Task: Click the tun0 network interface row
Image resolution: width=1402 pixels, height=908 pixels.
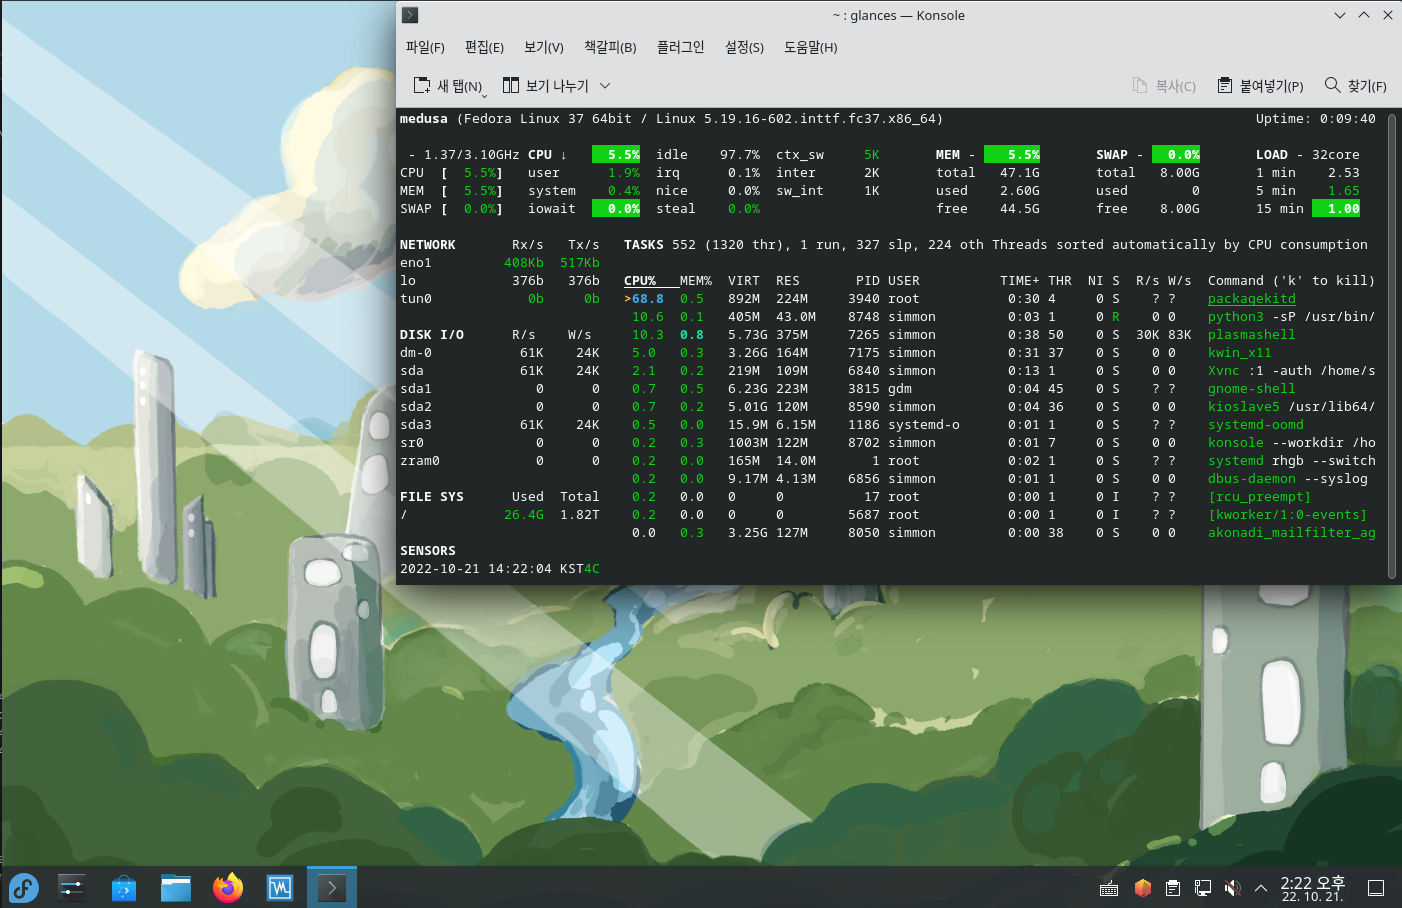Action: point(500,299)
